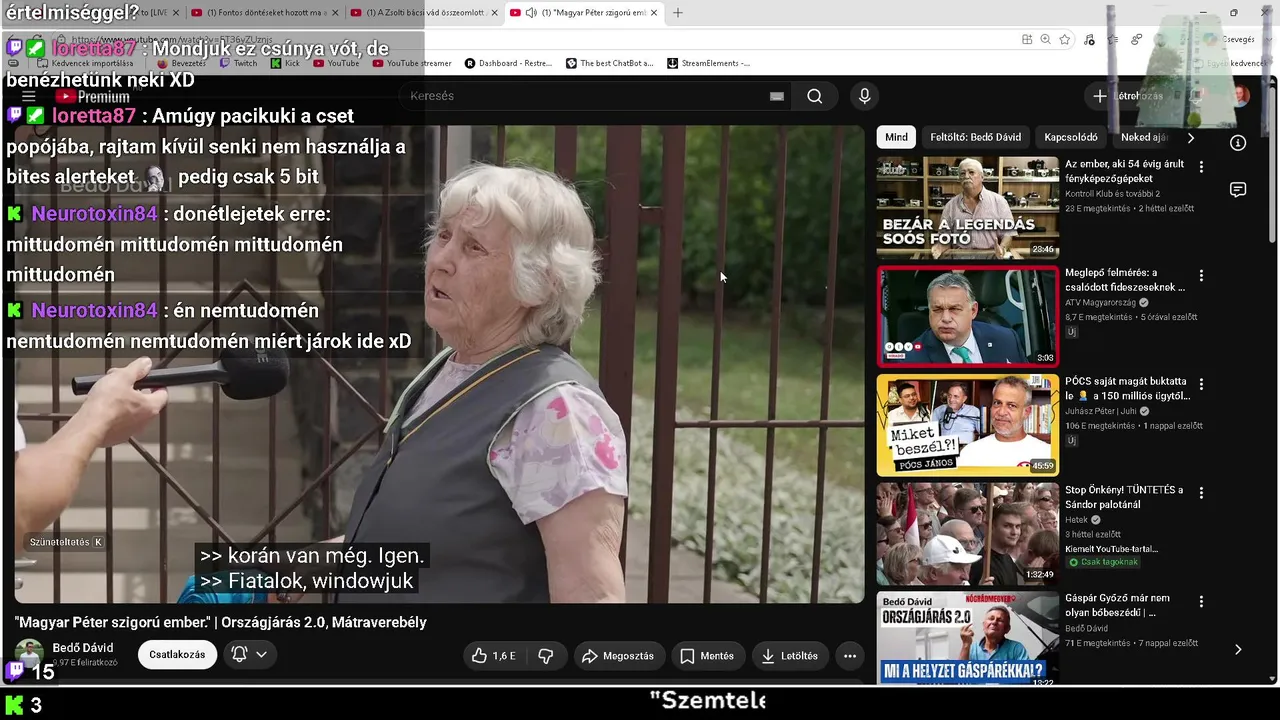Open the Soós Fotó video thumbnail
Screen dimensions: 1280x720
pos(968,208)
